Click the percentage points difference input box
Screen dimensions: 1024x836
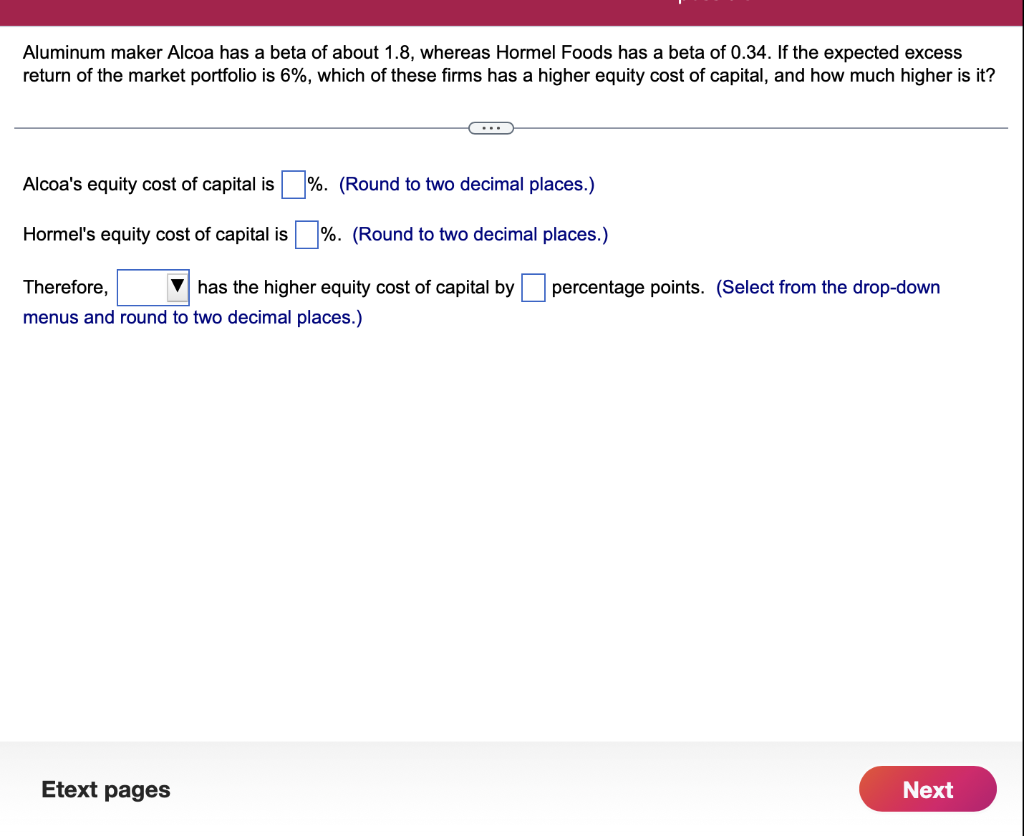point(533,288)
